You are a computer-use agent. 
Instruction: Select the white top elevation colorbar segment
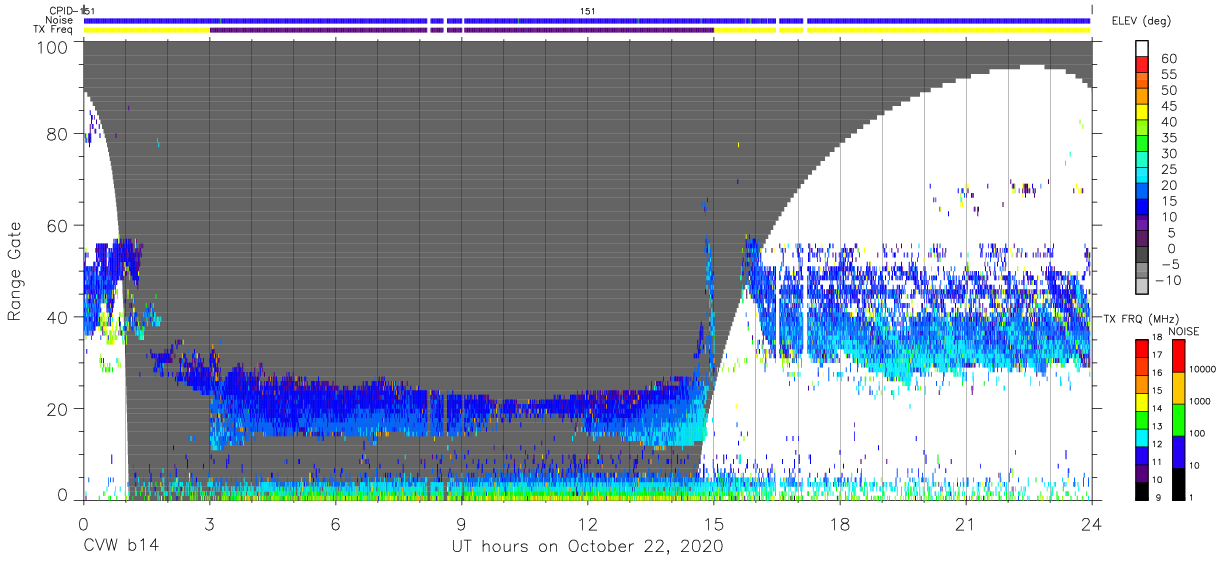[1143, 50]
